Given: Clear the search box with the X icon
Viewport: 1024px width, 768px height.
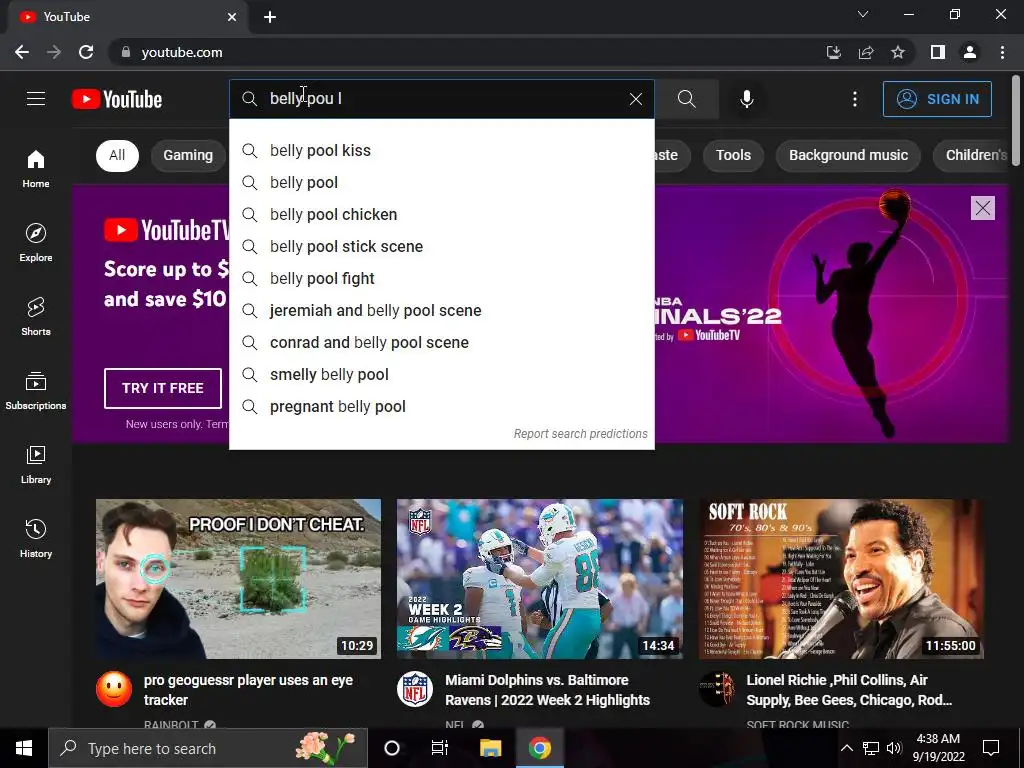Looking at the screenshot, I should coord(635,99).
